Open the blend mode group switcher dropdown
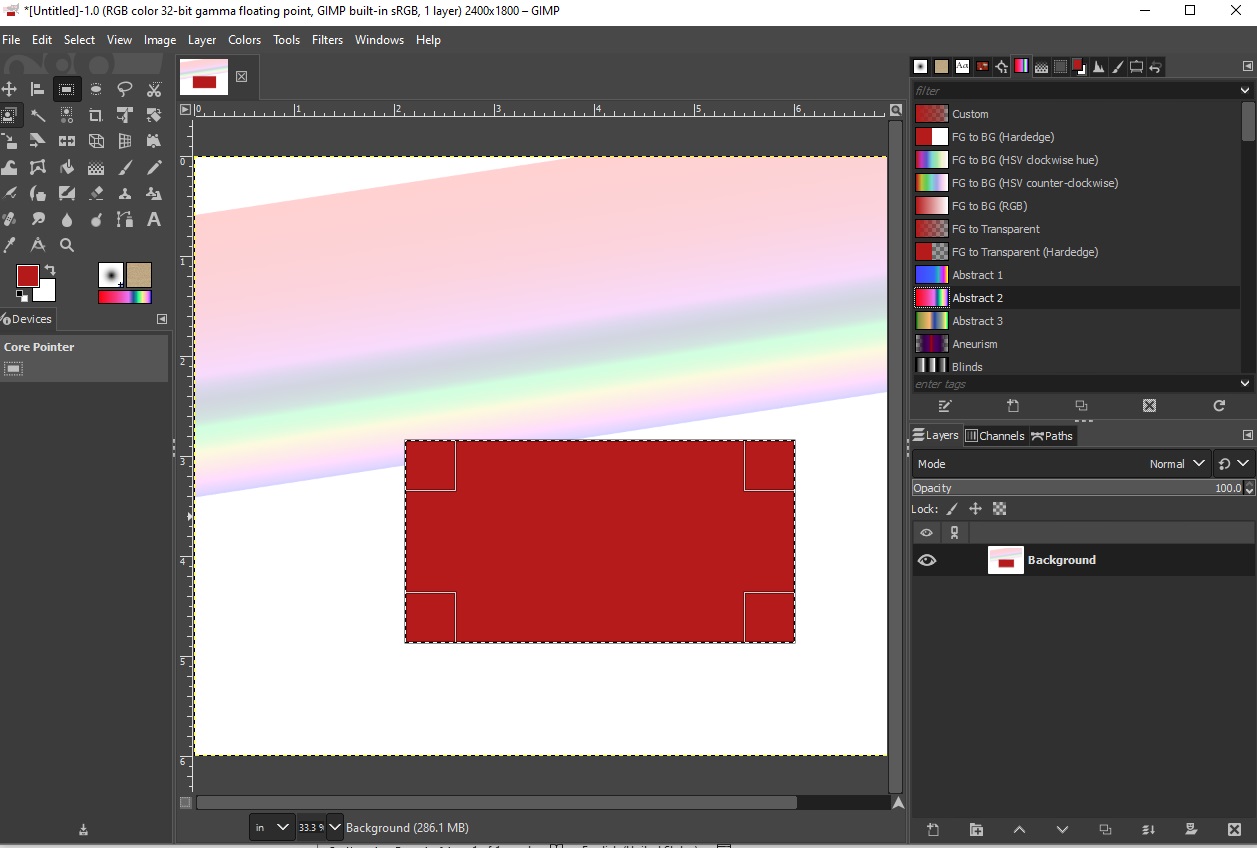This screenshot has width=1257, height=848. click(x=1234, y=464)
